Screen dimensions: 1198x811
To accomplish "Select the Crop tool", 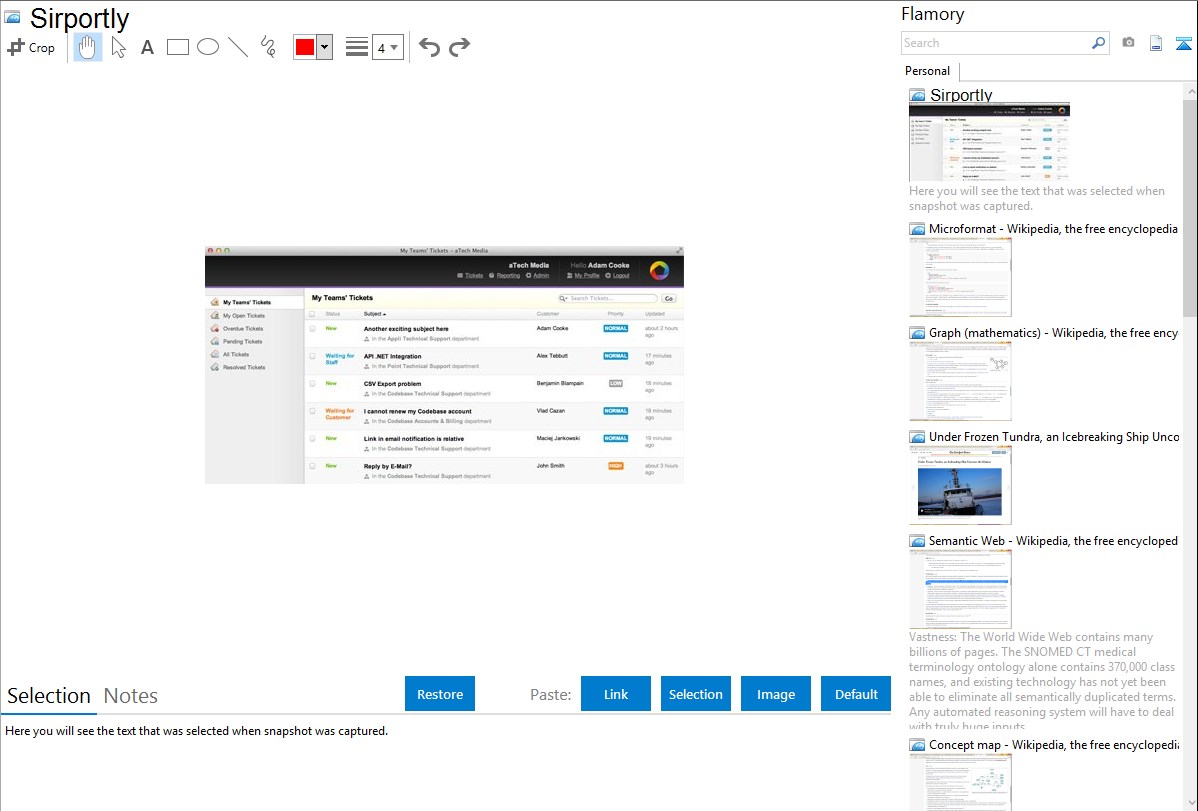I will point(31,47).
